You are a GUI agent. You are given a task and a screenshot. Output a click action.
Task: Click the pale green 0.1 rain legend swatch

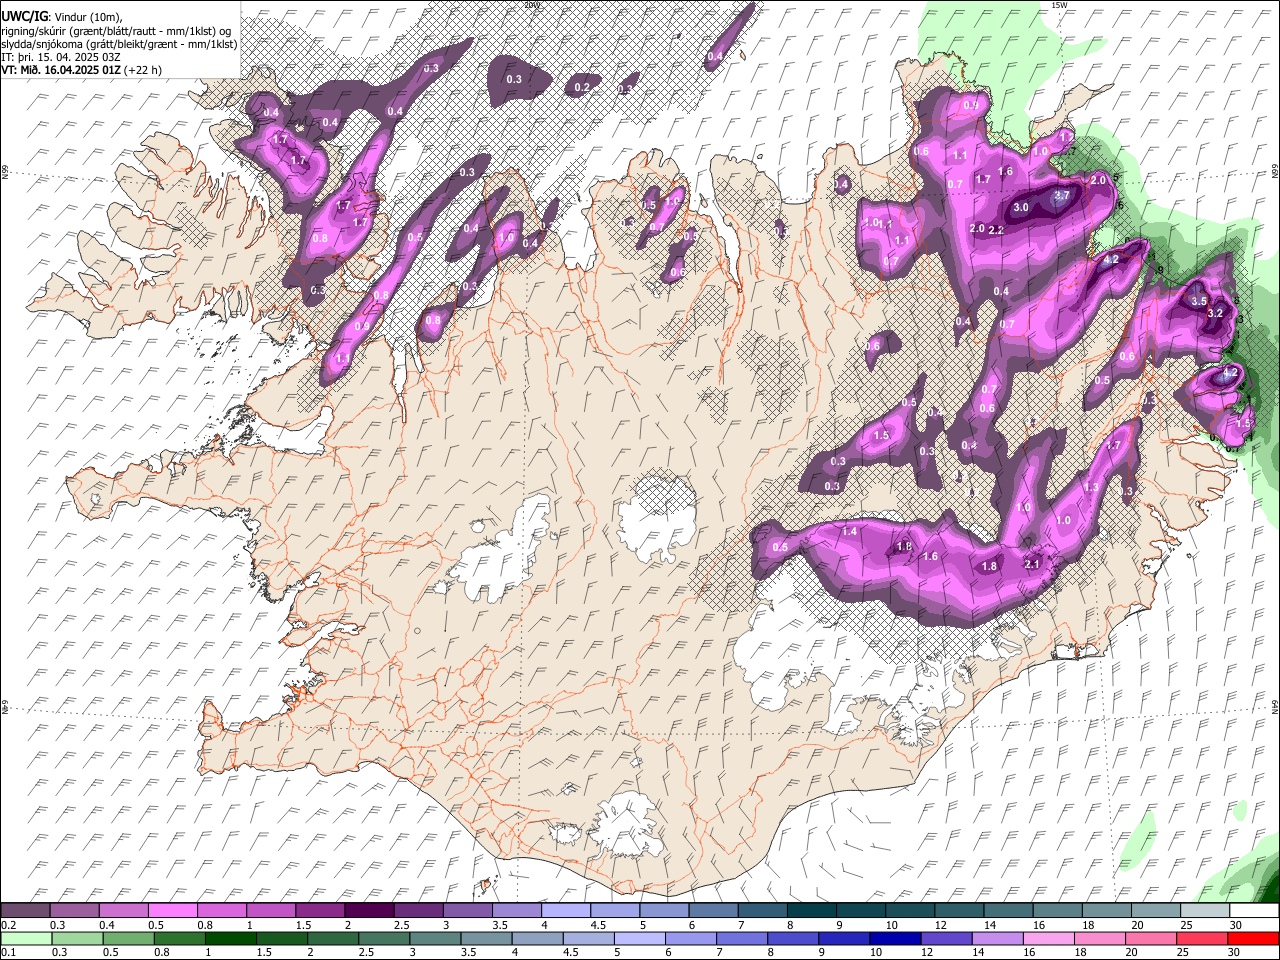(x=25, y=939)
